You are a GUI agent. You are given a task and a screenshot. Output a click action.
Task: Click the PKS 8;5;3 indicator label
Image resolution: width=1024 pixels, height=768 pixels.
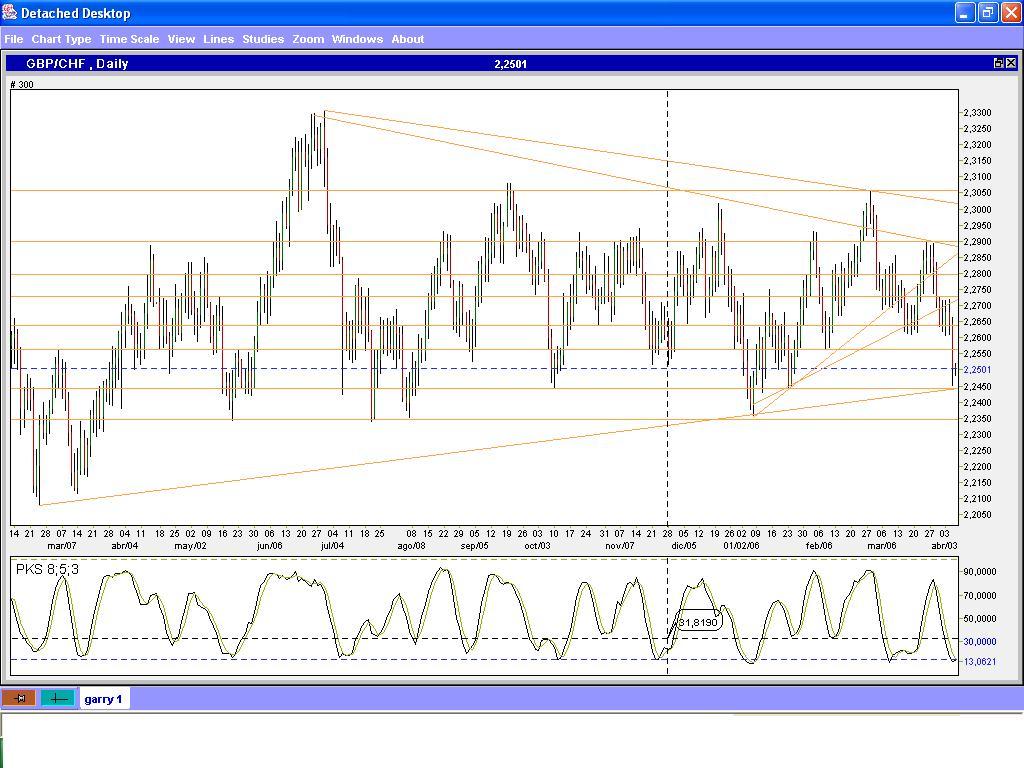pyautogui.click(x=47, y=569)
